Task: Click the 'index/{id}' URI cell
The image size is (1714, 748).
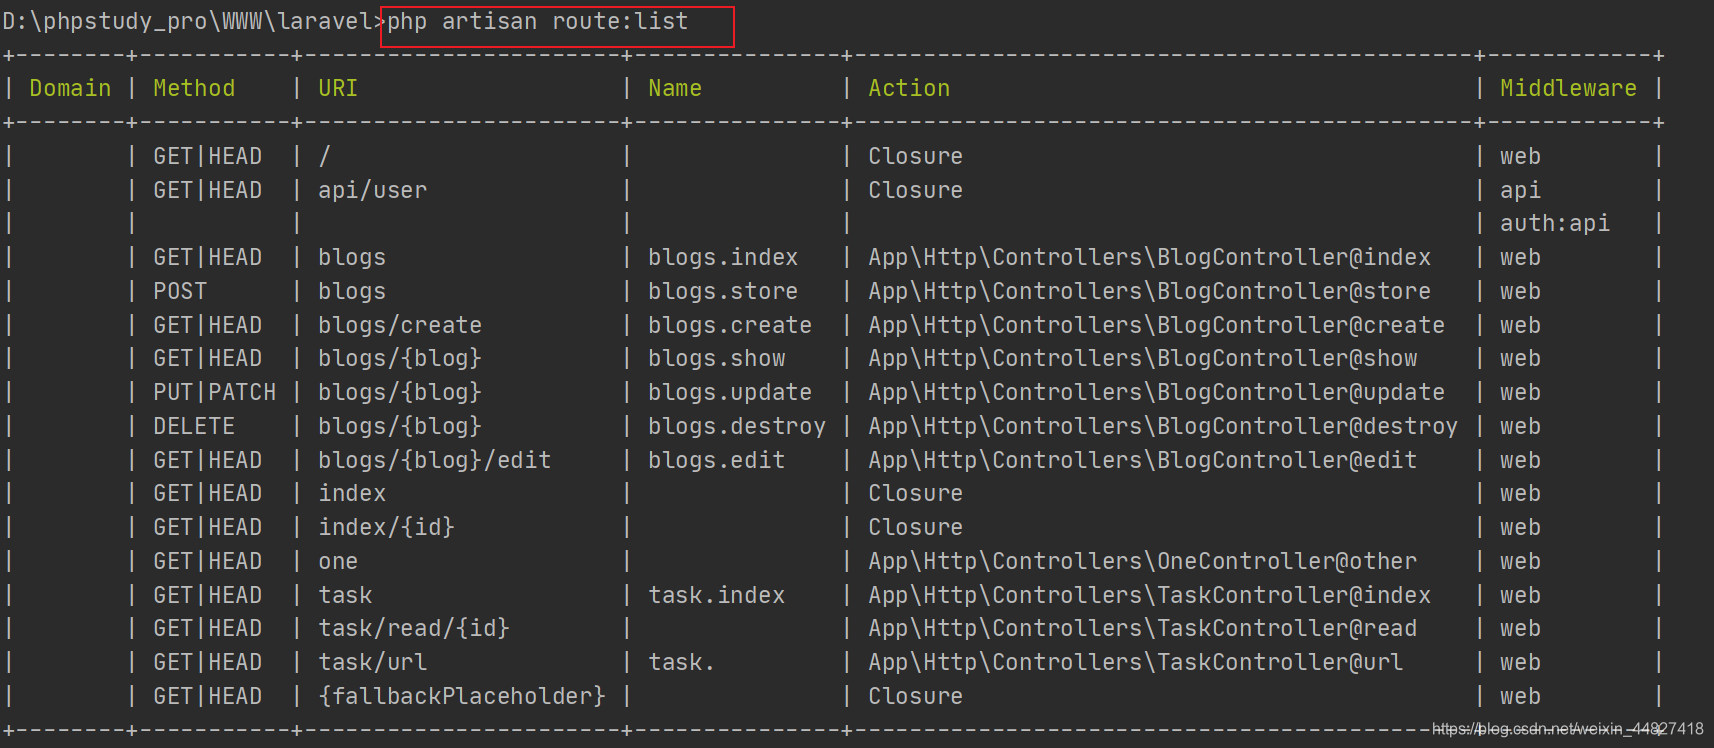Action: coord(386,527)
